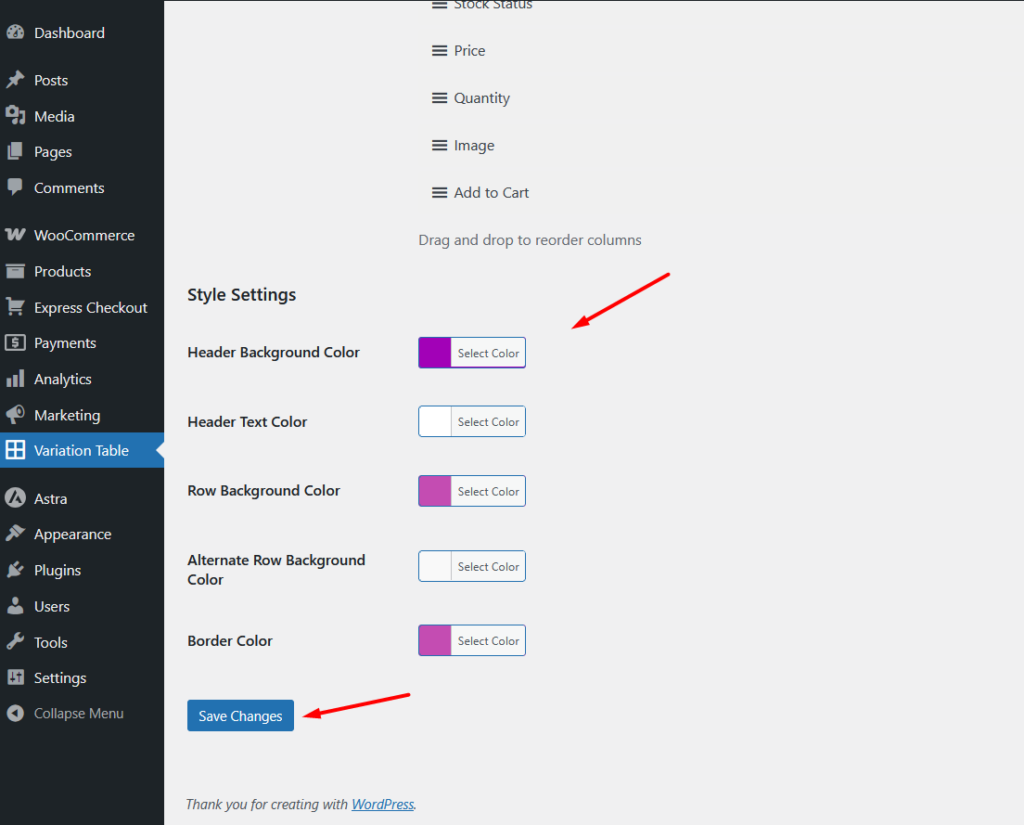This screenshot has height=825, width=1024.
Task: Go to the Settings menu
Action: pos(60,678)
